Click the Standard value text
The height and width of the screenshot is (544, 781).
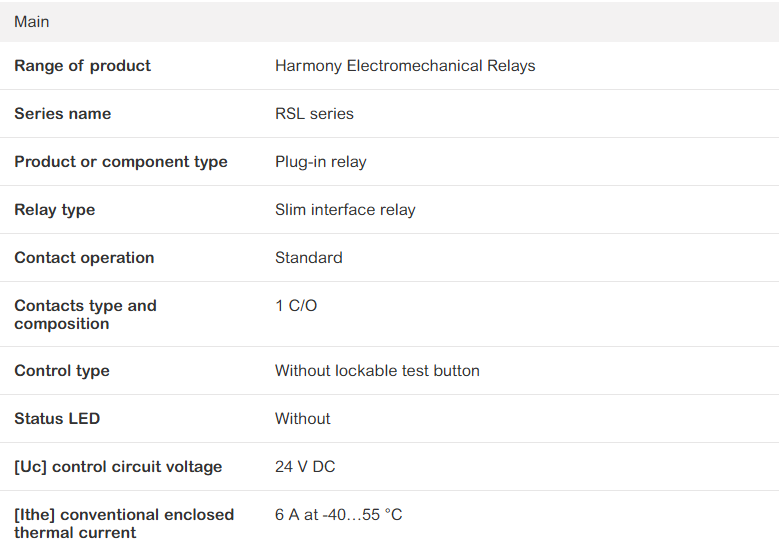(x=309, y=258)
